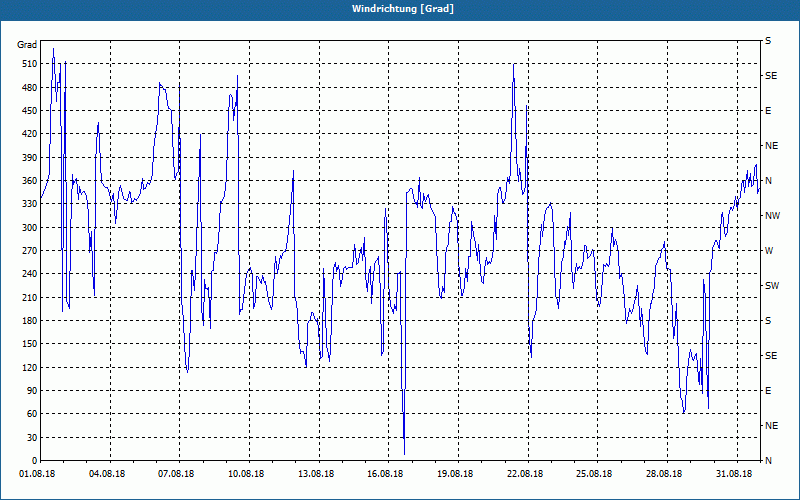Viewport: 800px width, 500px height.
Task: Click the chart title 'Windrichtung [Grad]'
Action: click(403, 9)
